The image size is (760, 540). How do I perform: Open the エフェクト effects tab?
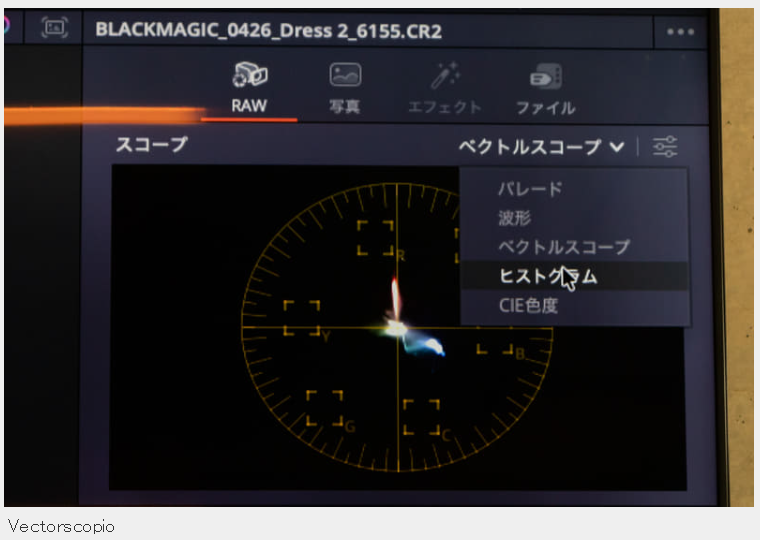click(x=444, y=88)
